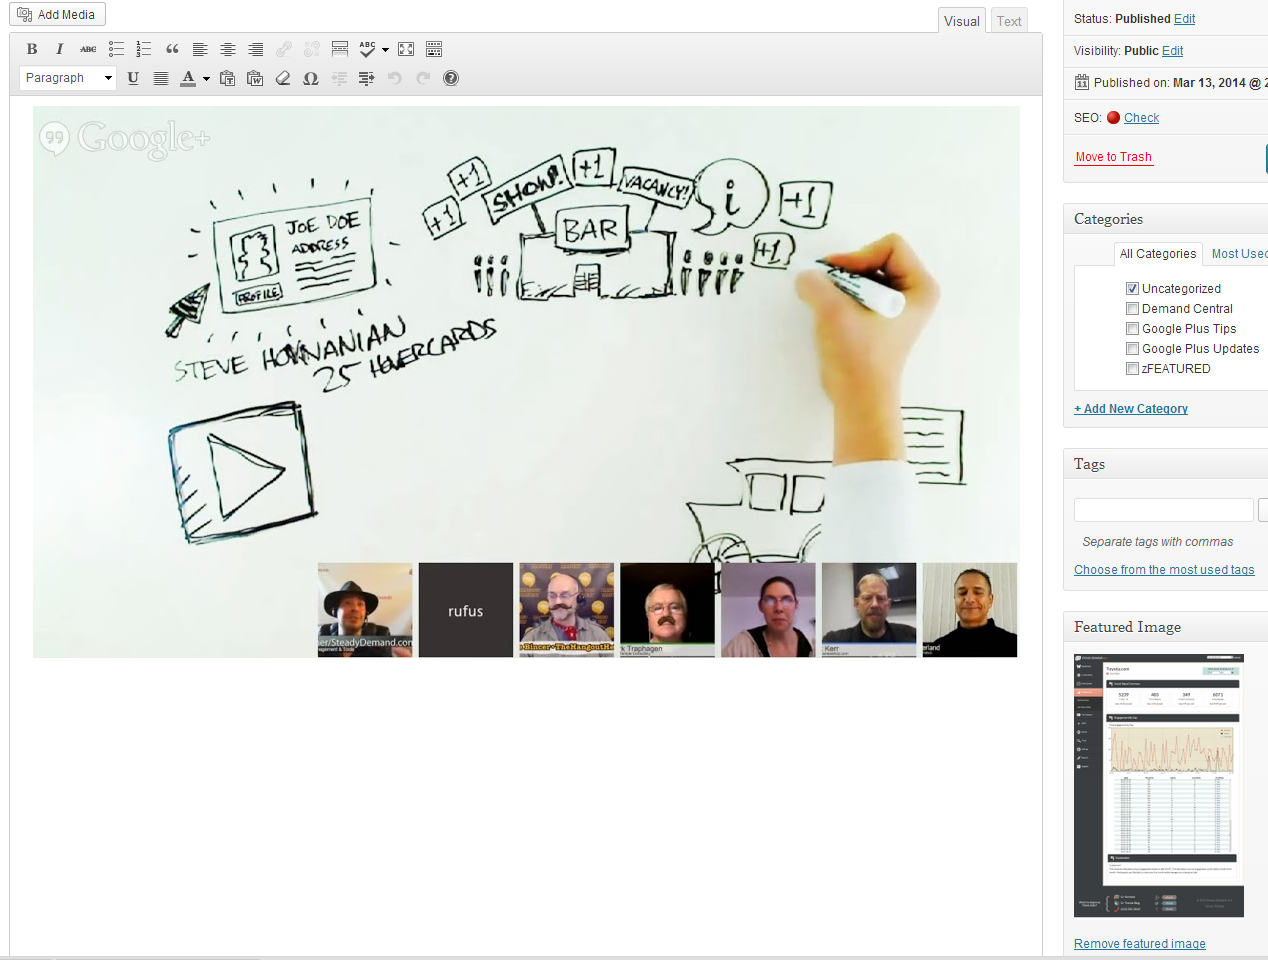The height and width of the screenshot is (960, 1268).
Task: Click the italic formatting icon
Action: [x=60, y=49]
